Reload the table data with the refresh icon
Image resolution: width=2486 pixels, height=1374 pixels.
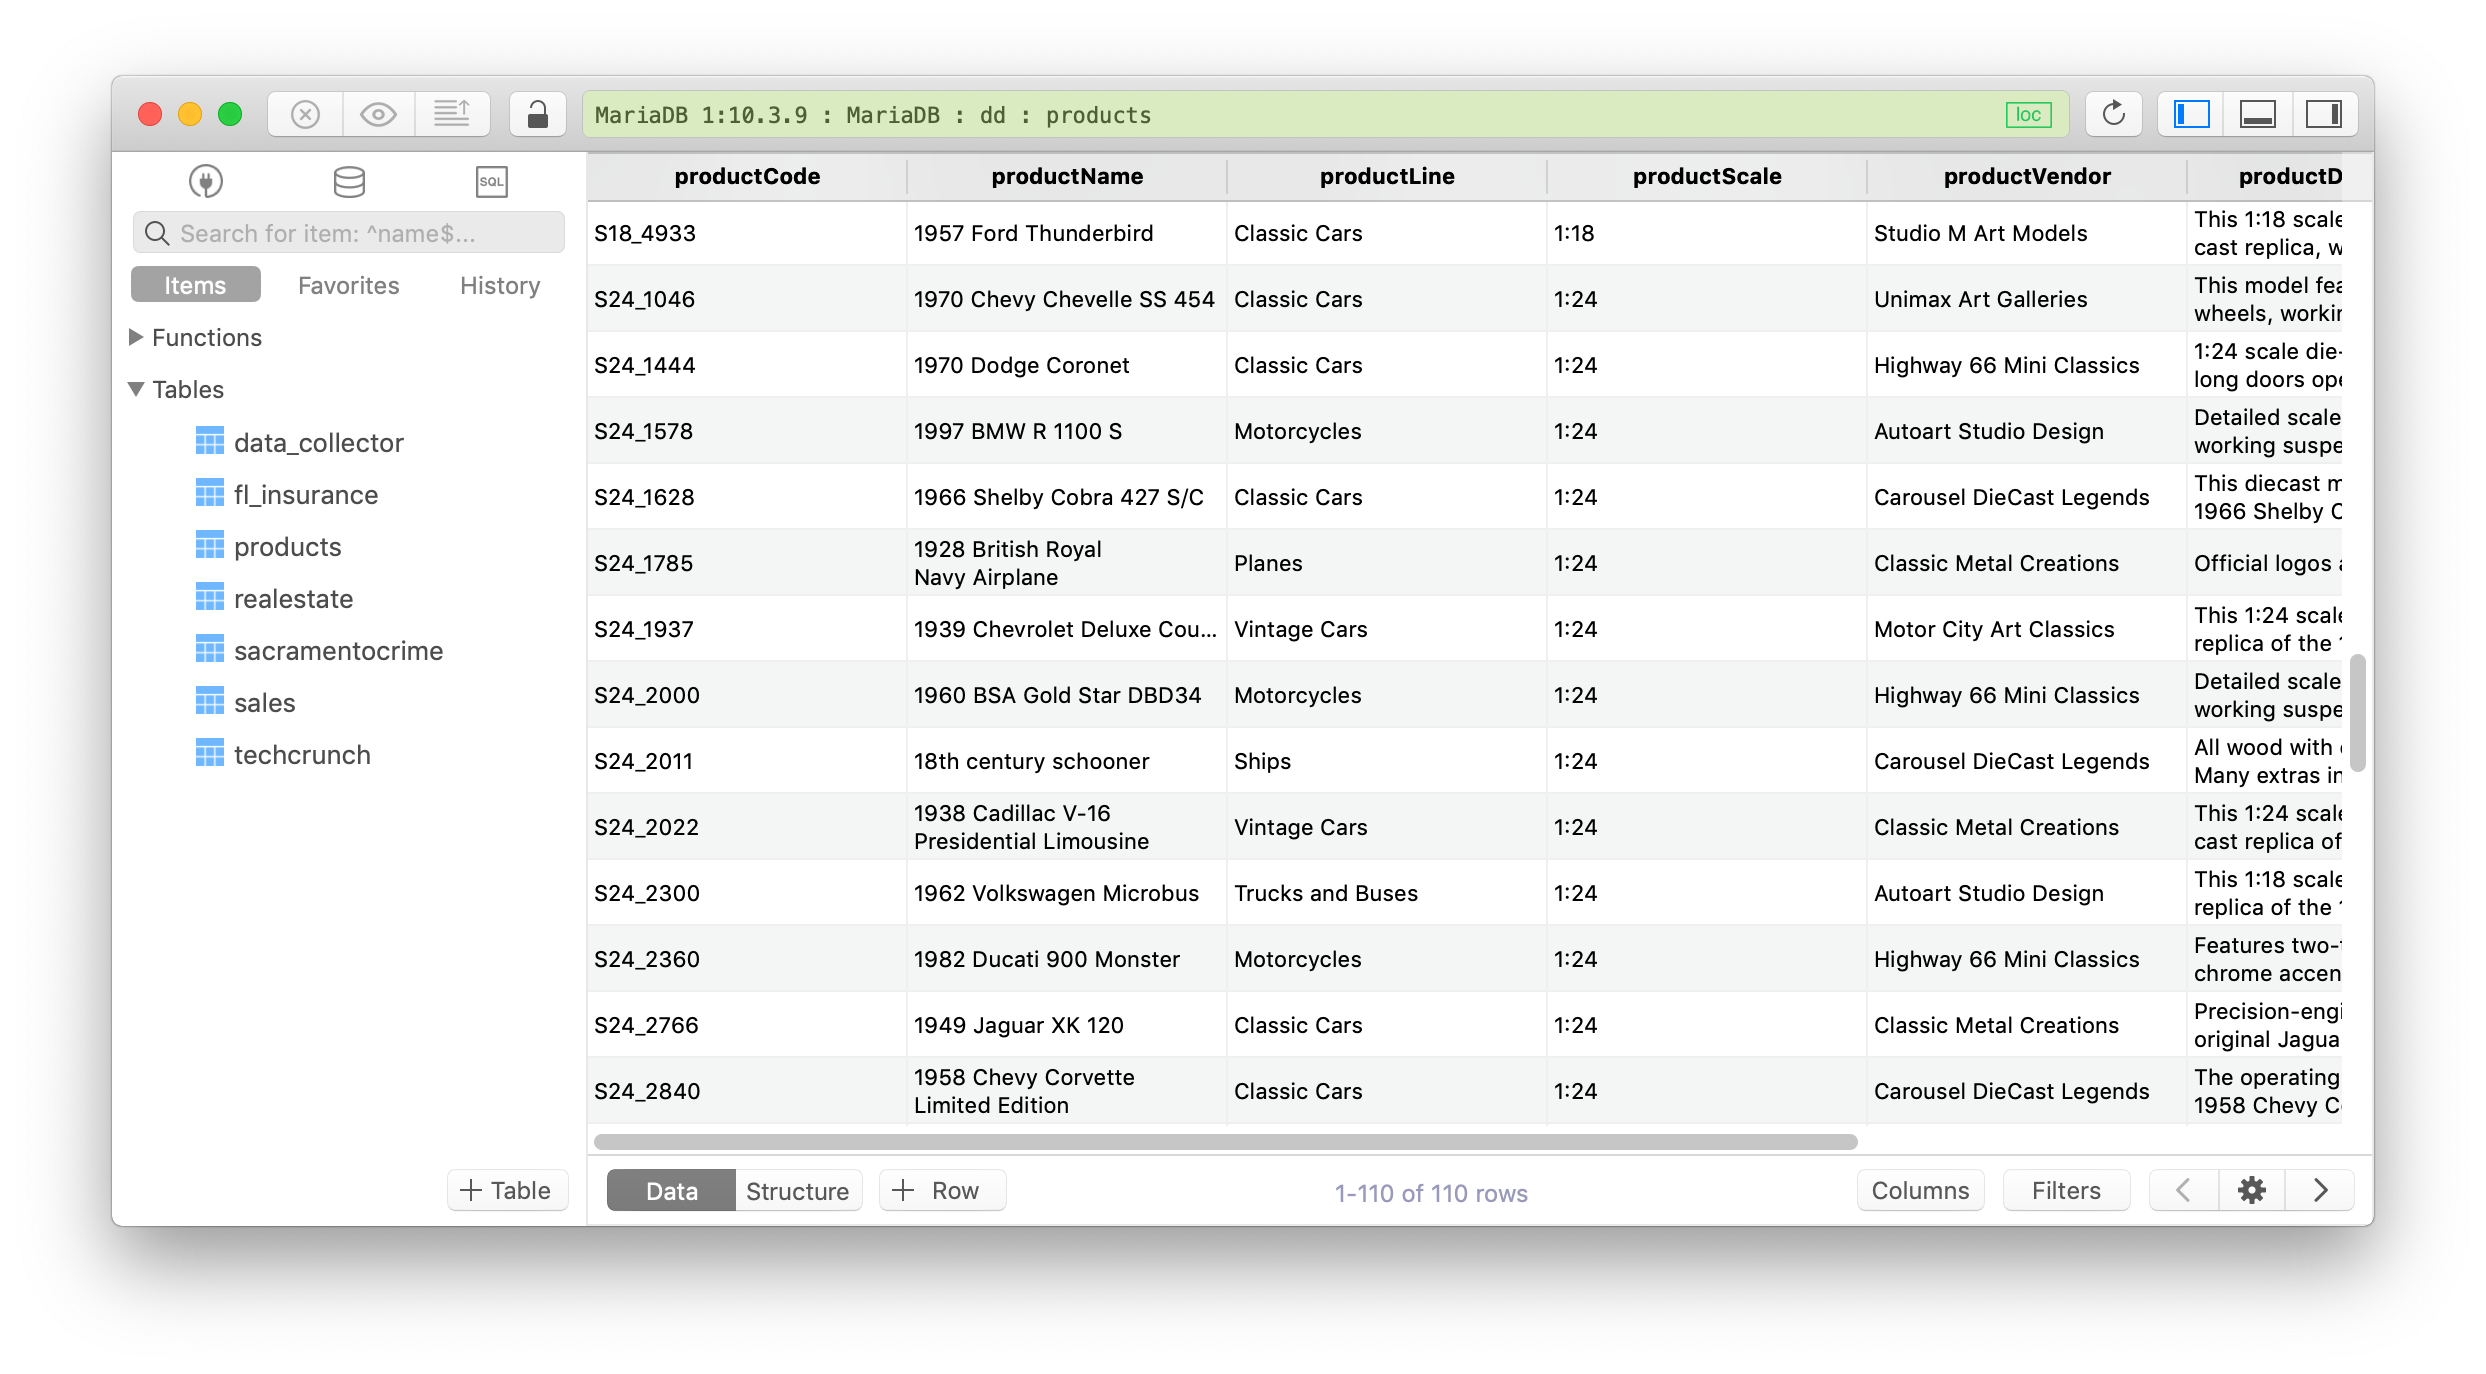click(x=2113, y=113)
